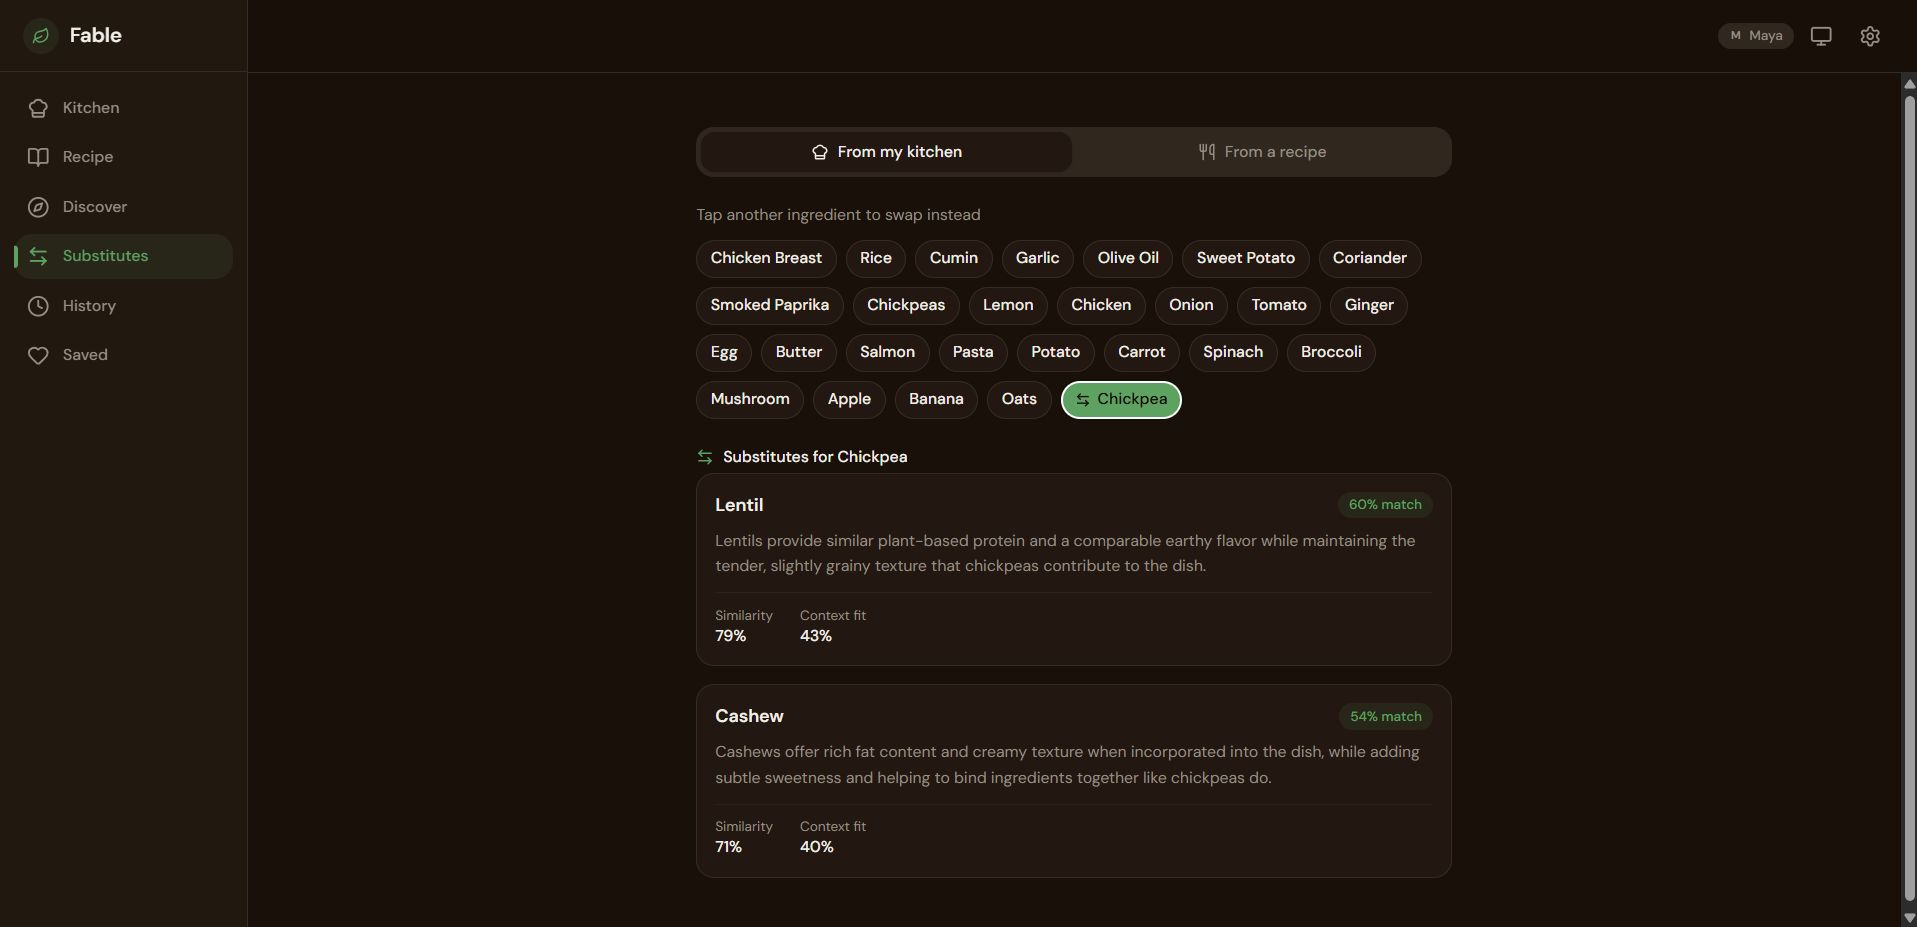1917x927 pixels.
Task: Click the fork and knife icon in From a recipe tab
Action: pyautogui.click(x=1207, y=152)
